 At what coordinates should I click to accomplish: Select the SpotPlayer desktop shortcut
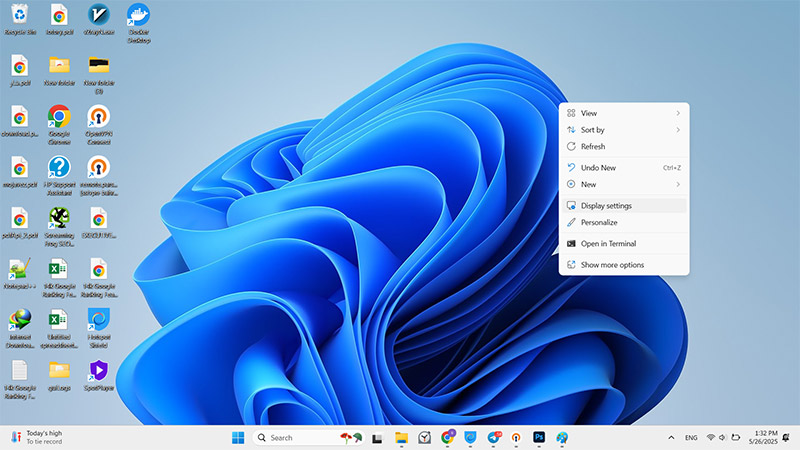tap(98, 376)
